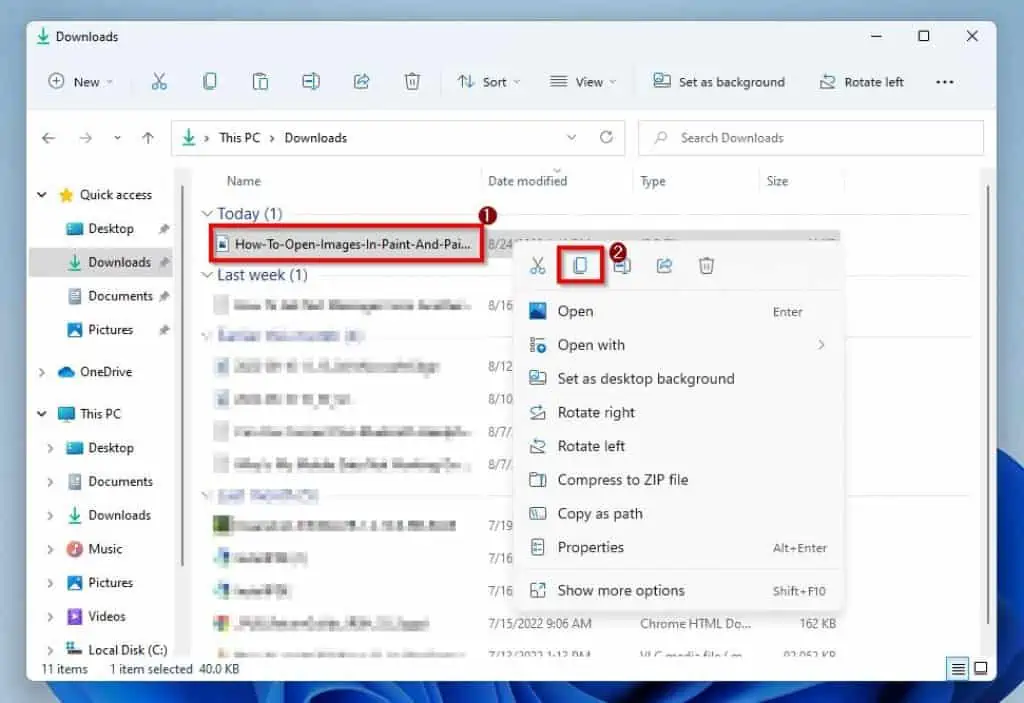1024x703 pixels.
Task: Click the Paste icon in the toolbar
Action: pyautogui.click(x=260, y=81)
